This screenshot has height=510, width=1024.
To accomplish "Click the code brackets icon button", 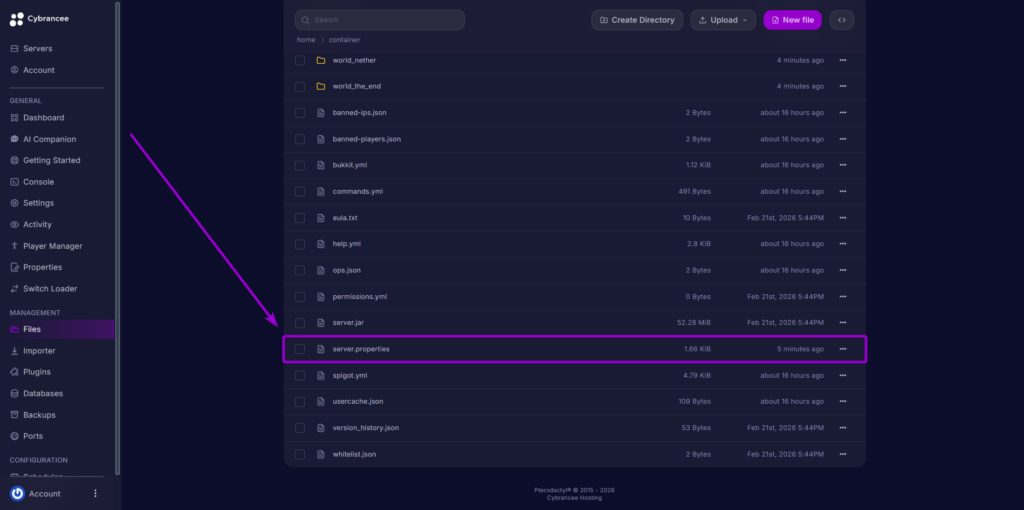I will coord(842,20).
